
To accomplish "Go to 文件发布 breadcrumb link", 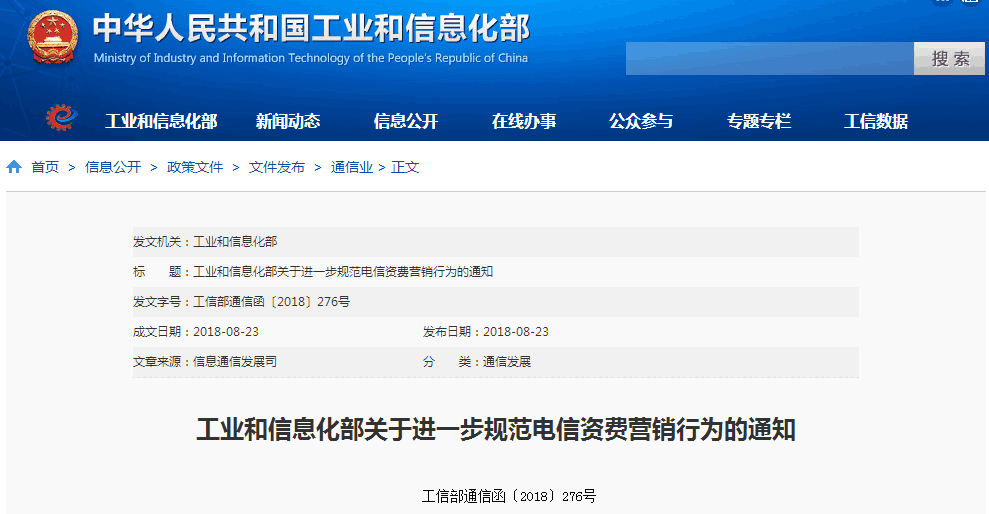I will coord(277,167).
